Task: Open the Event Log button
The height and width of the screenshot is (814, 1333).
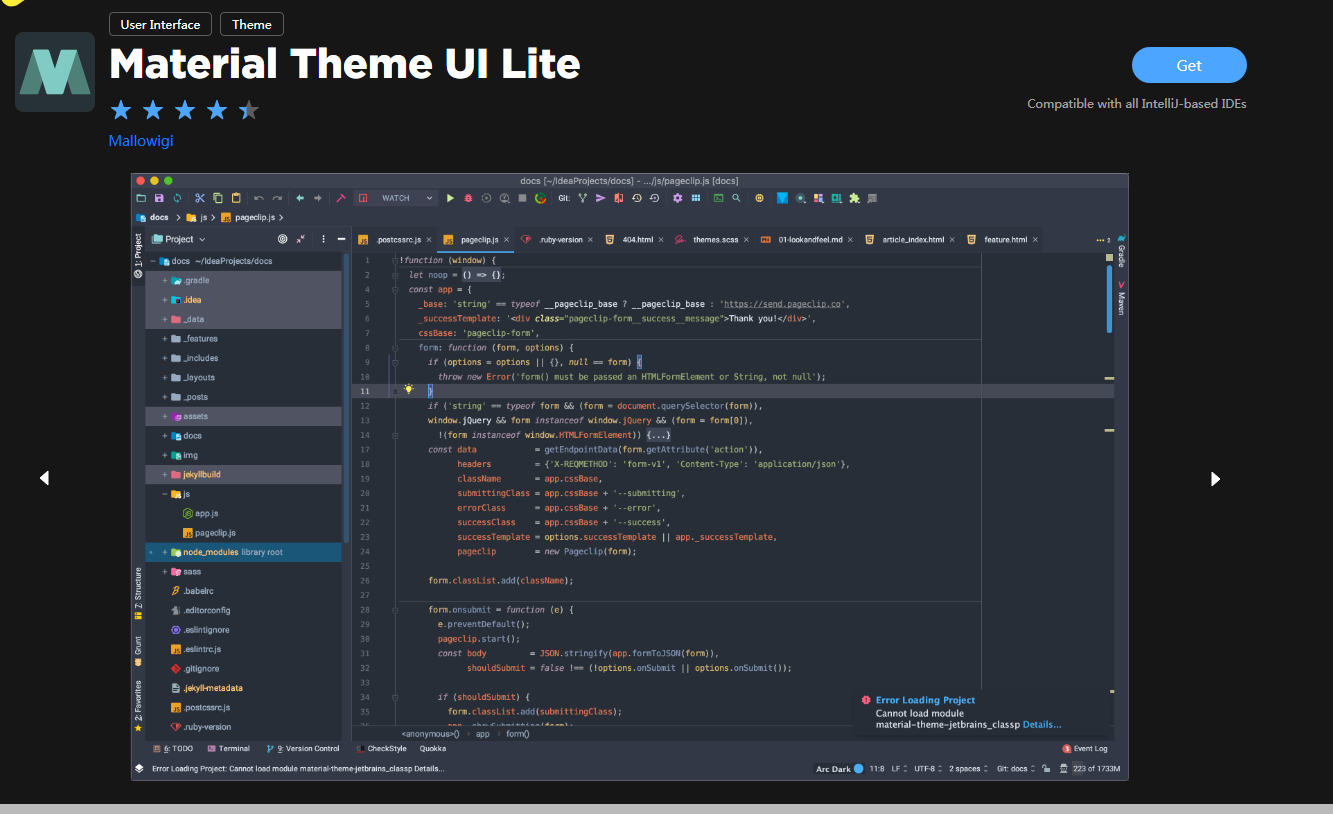Action: tap(1085, 748)
